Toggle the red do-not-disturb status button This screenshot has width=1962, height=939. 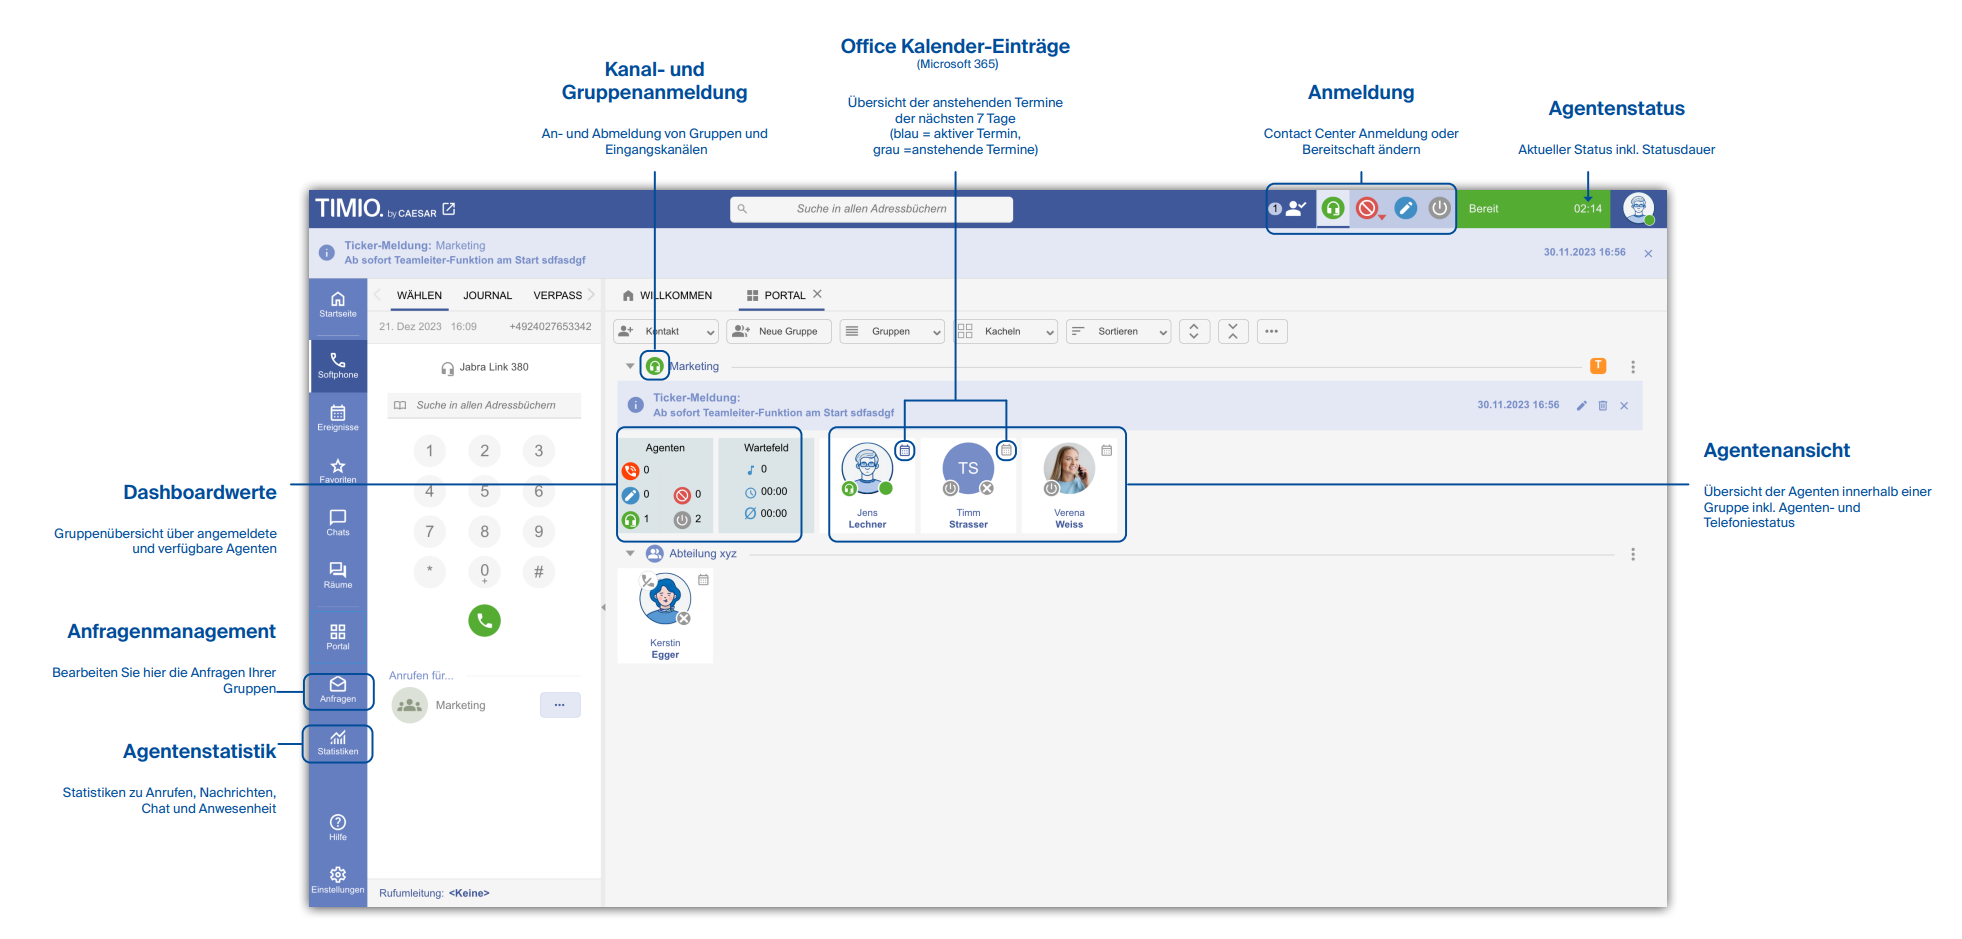tap(1368, 208)
